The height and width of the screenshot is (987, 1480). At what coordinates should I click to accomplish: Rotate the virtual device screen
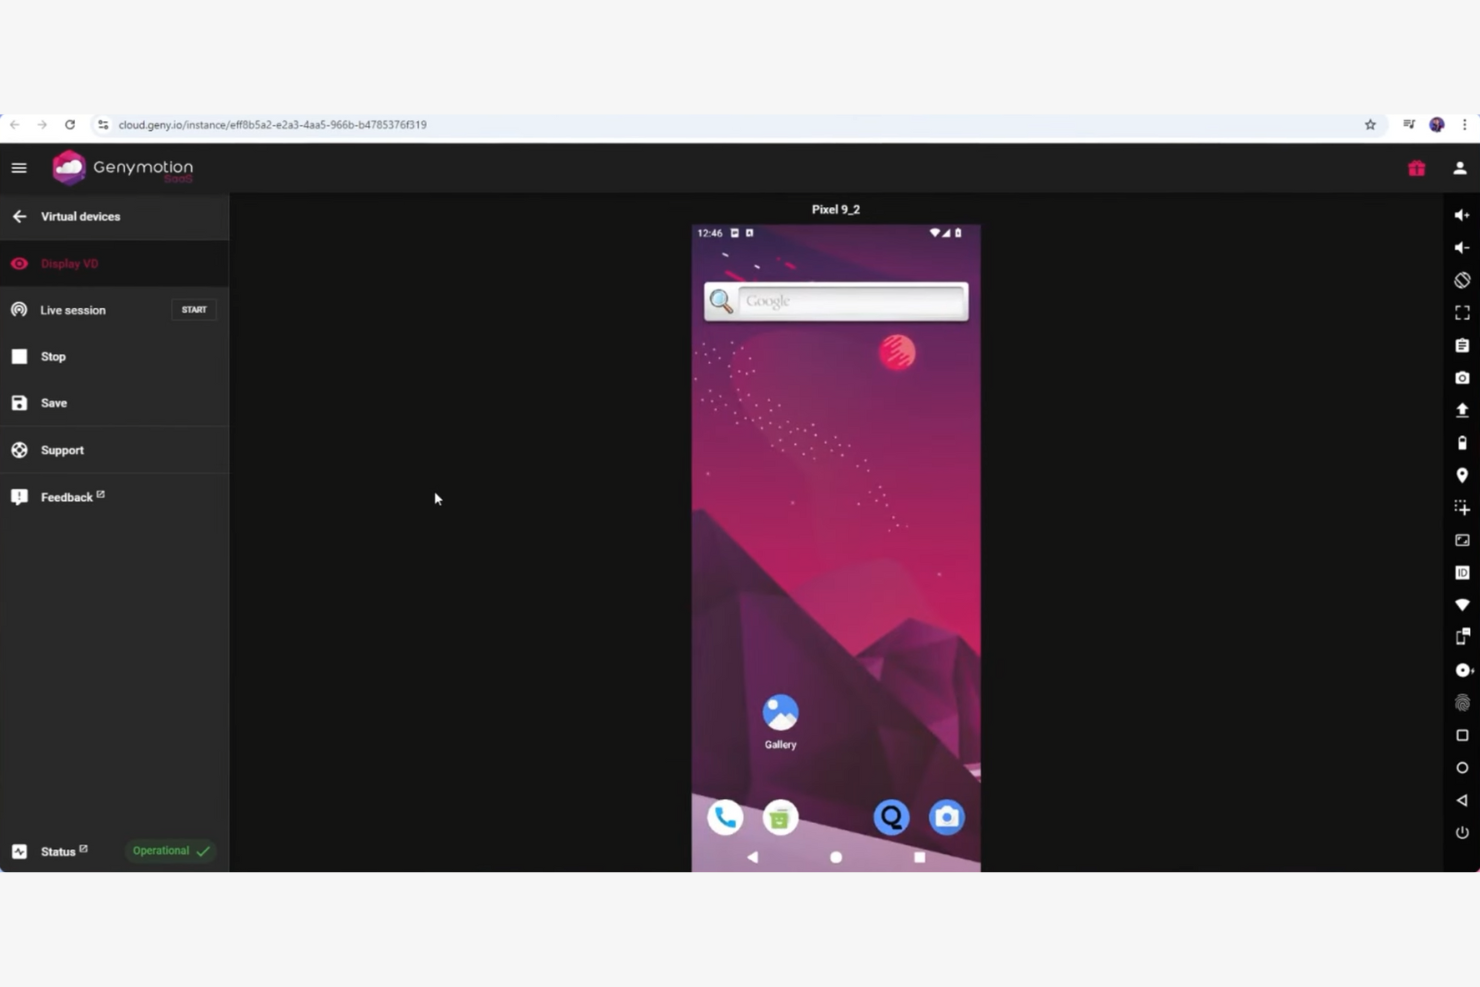[1461, 280]
